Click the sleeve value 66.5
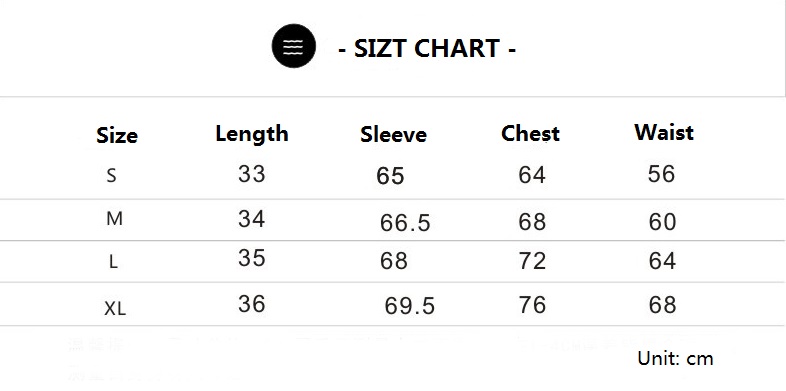Viewport: 786px width, 391px height. (x=405, y=223)
